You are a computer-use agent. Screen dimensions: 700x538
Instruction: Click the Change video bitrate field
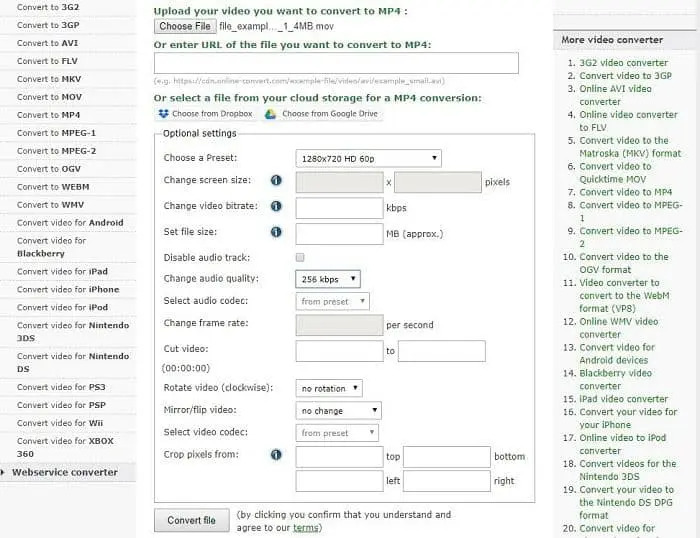click(x=339, y=207)
